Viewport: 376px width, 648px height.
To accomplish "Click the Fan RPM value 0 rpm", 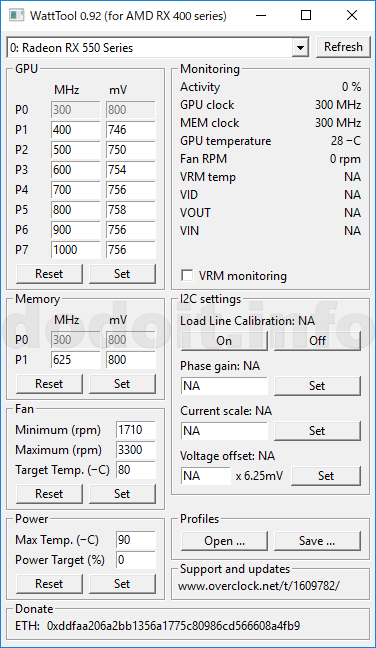I will [x=345, y=159].
